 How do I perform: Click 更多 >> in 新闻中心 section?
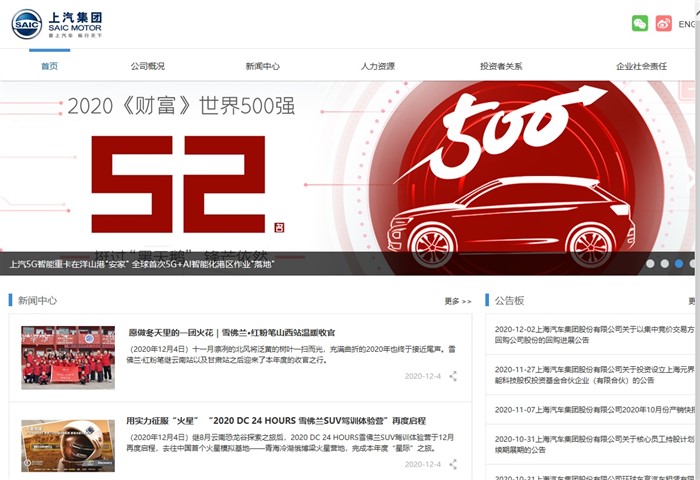458,301
